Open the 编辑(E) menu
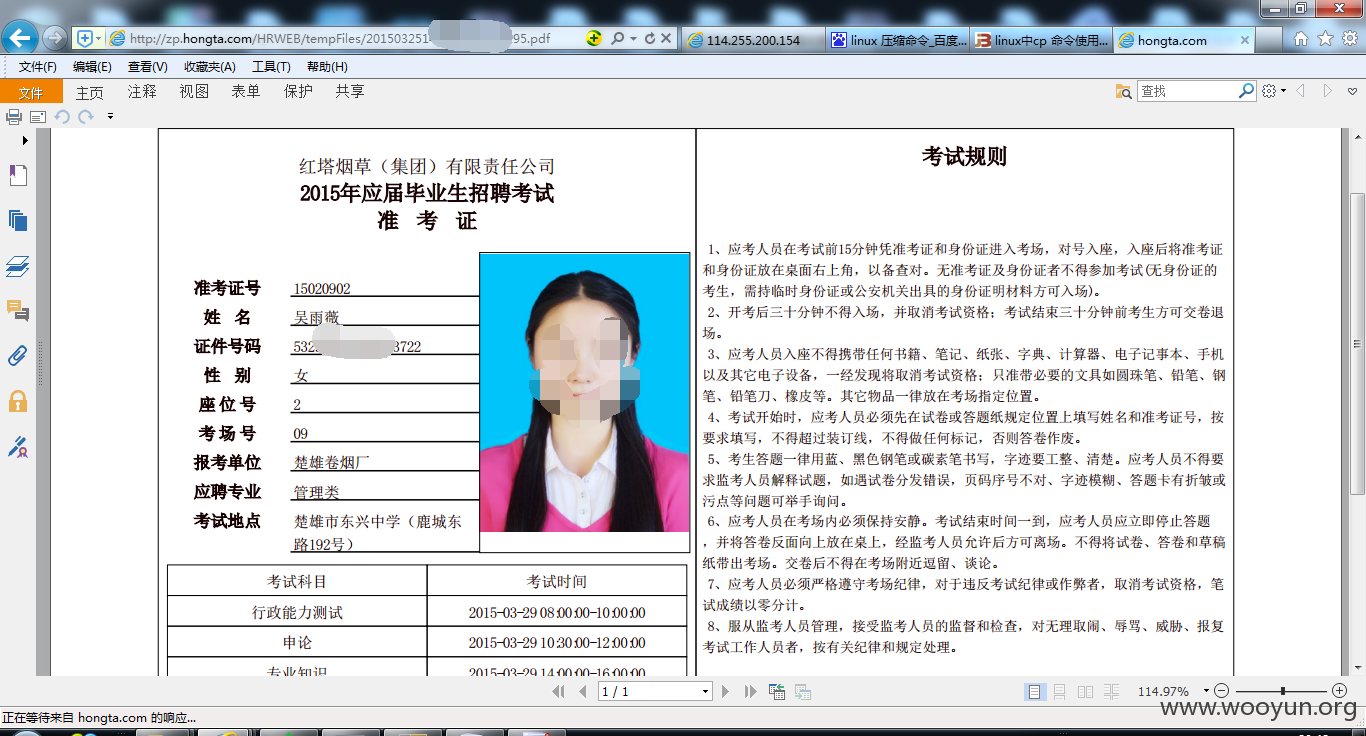Image resolution: width=1366 pixels, height=736 pixels. point(92,67)
